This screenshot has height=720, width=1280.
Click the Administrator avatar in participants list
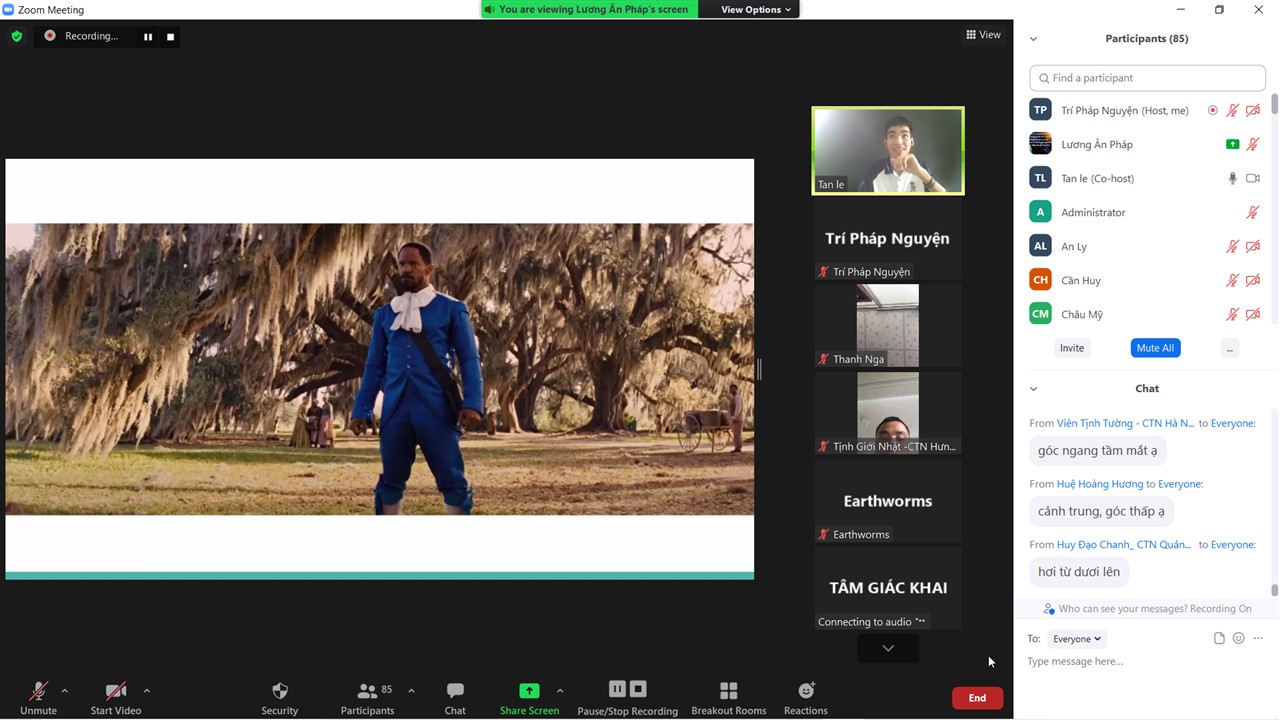pos(1040,212)
